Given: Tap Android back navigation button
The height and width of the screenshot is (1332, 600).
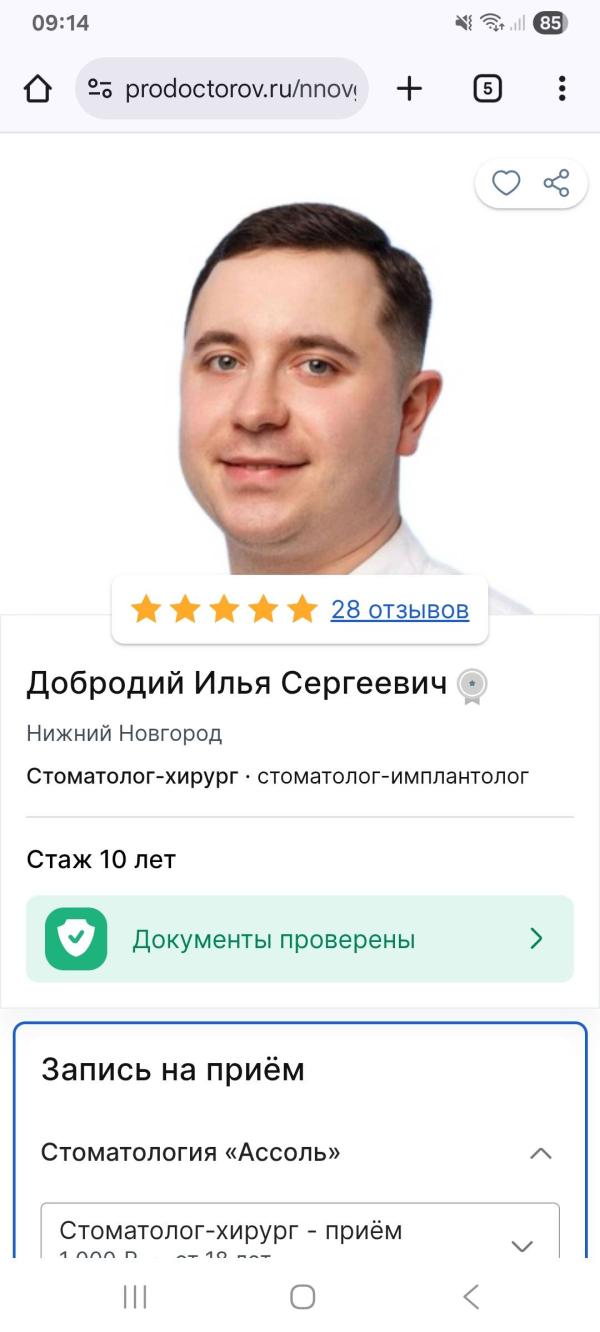Looking at the screenshot, I should click(x=471, y=1297).
